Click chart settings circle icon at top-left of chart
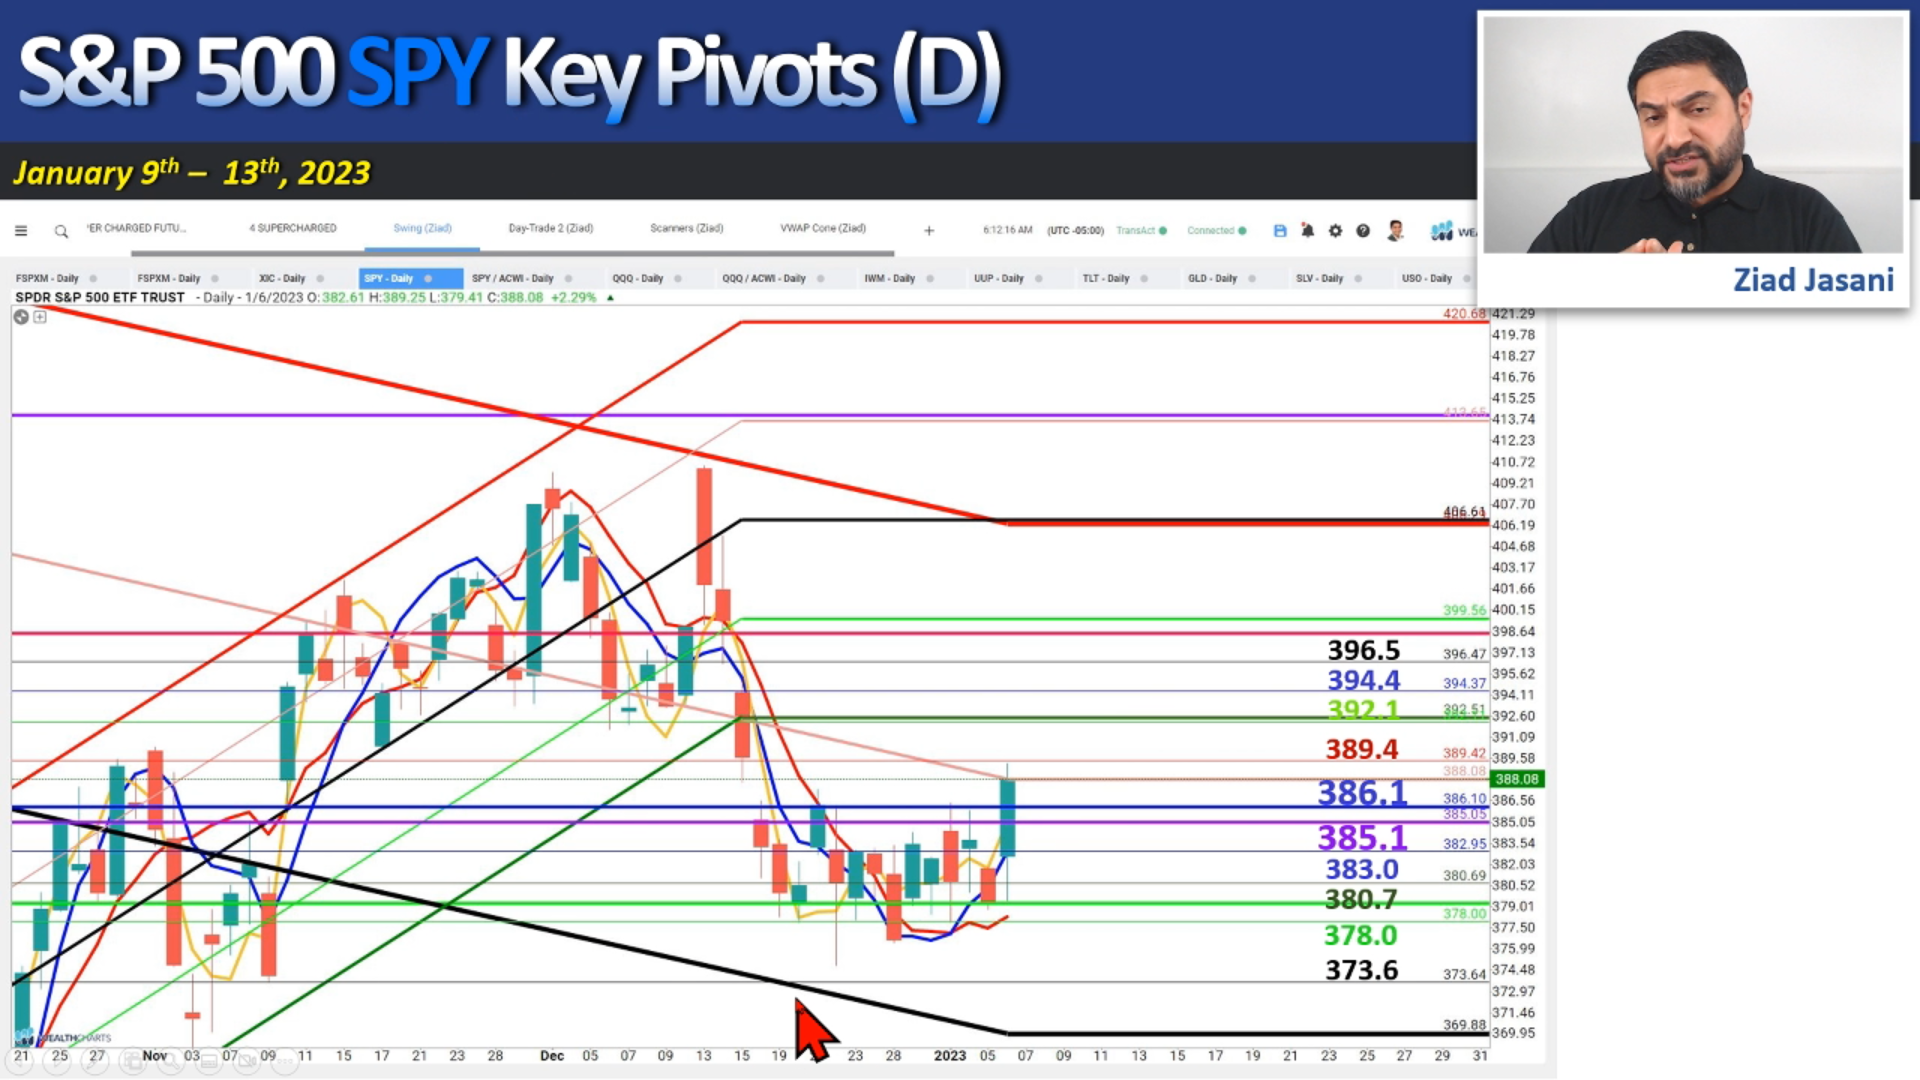The height and width of the screenshot is (1080, 1920). 20,317
